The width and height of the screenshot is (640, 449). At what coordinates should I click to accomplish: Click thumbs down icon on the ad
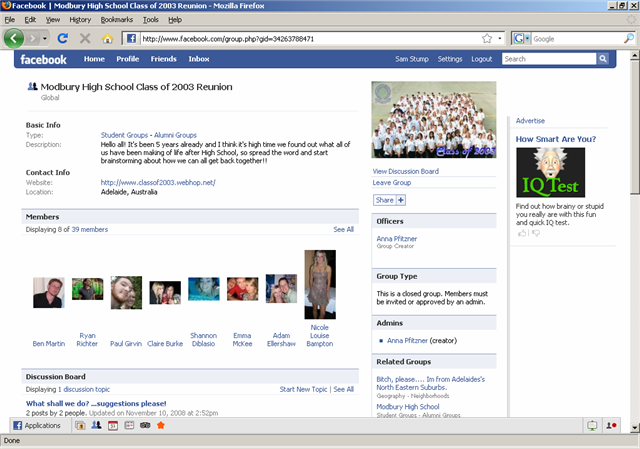pos(536,233)
